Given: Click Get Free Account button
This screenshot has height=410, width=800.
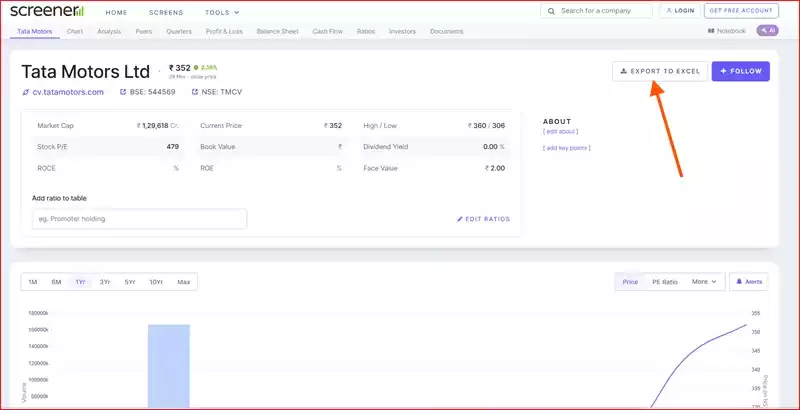Looking at the screenshot, I should (741, 11).
